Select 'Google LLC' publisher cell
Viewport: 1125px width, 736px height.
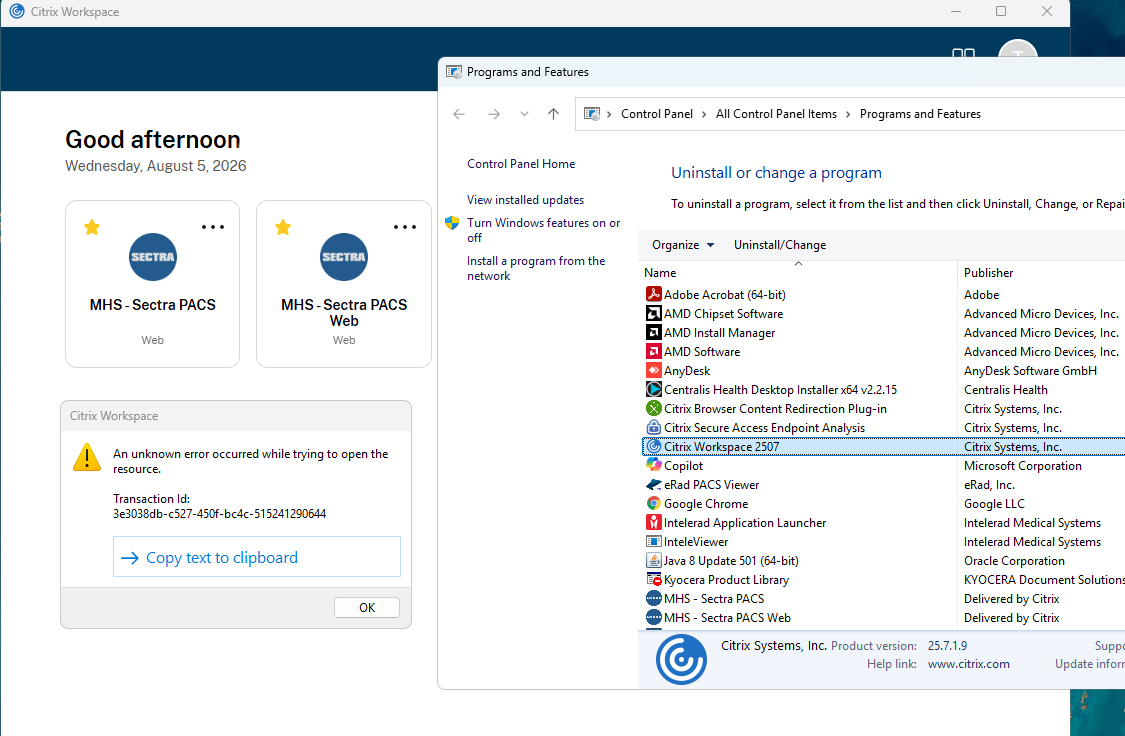click(x=994, y=504)
